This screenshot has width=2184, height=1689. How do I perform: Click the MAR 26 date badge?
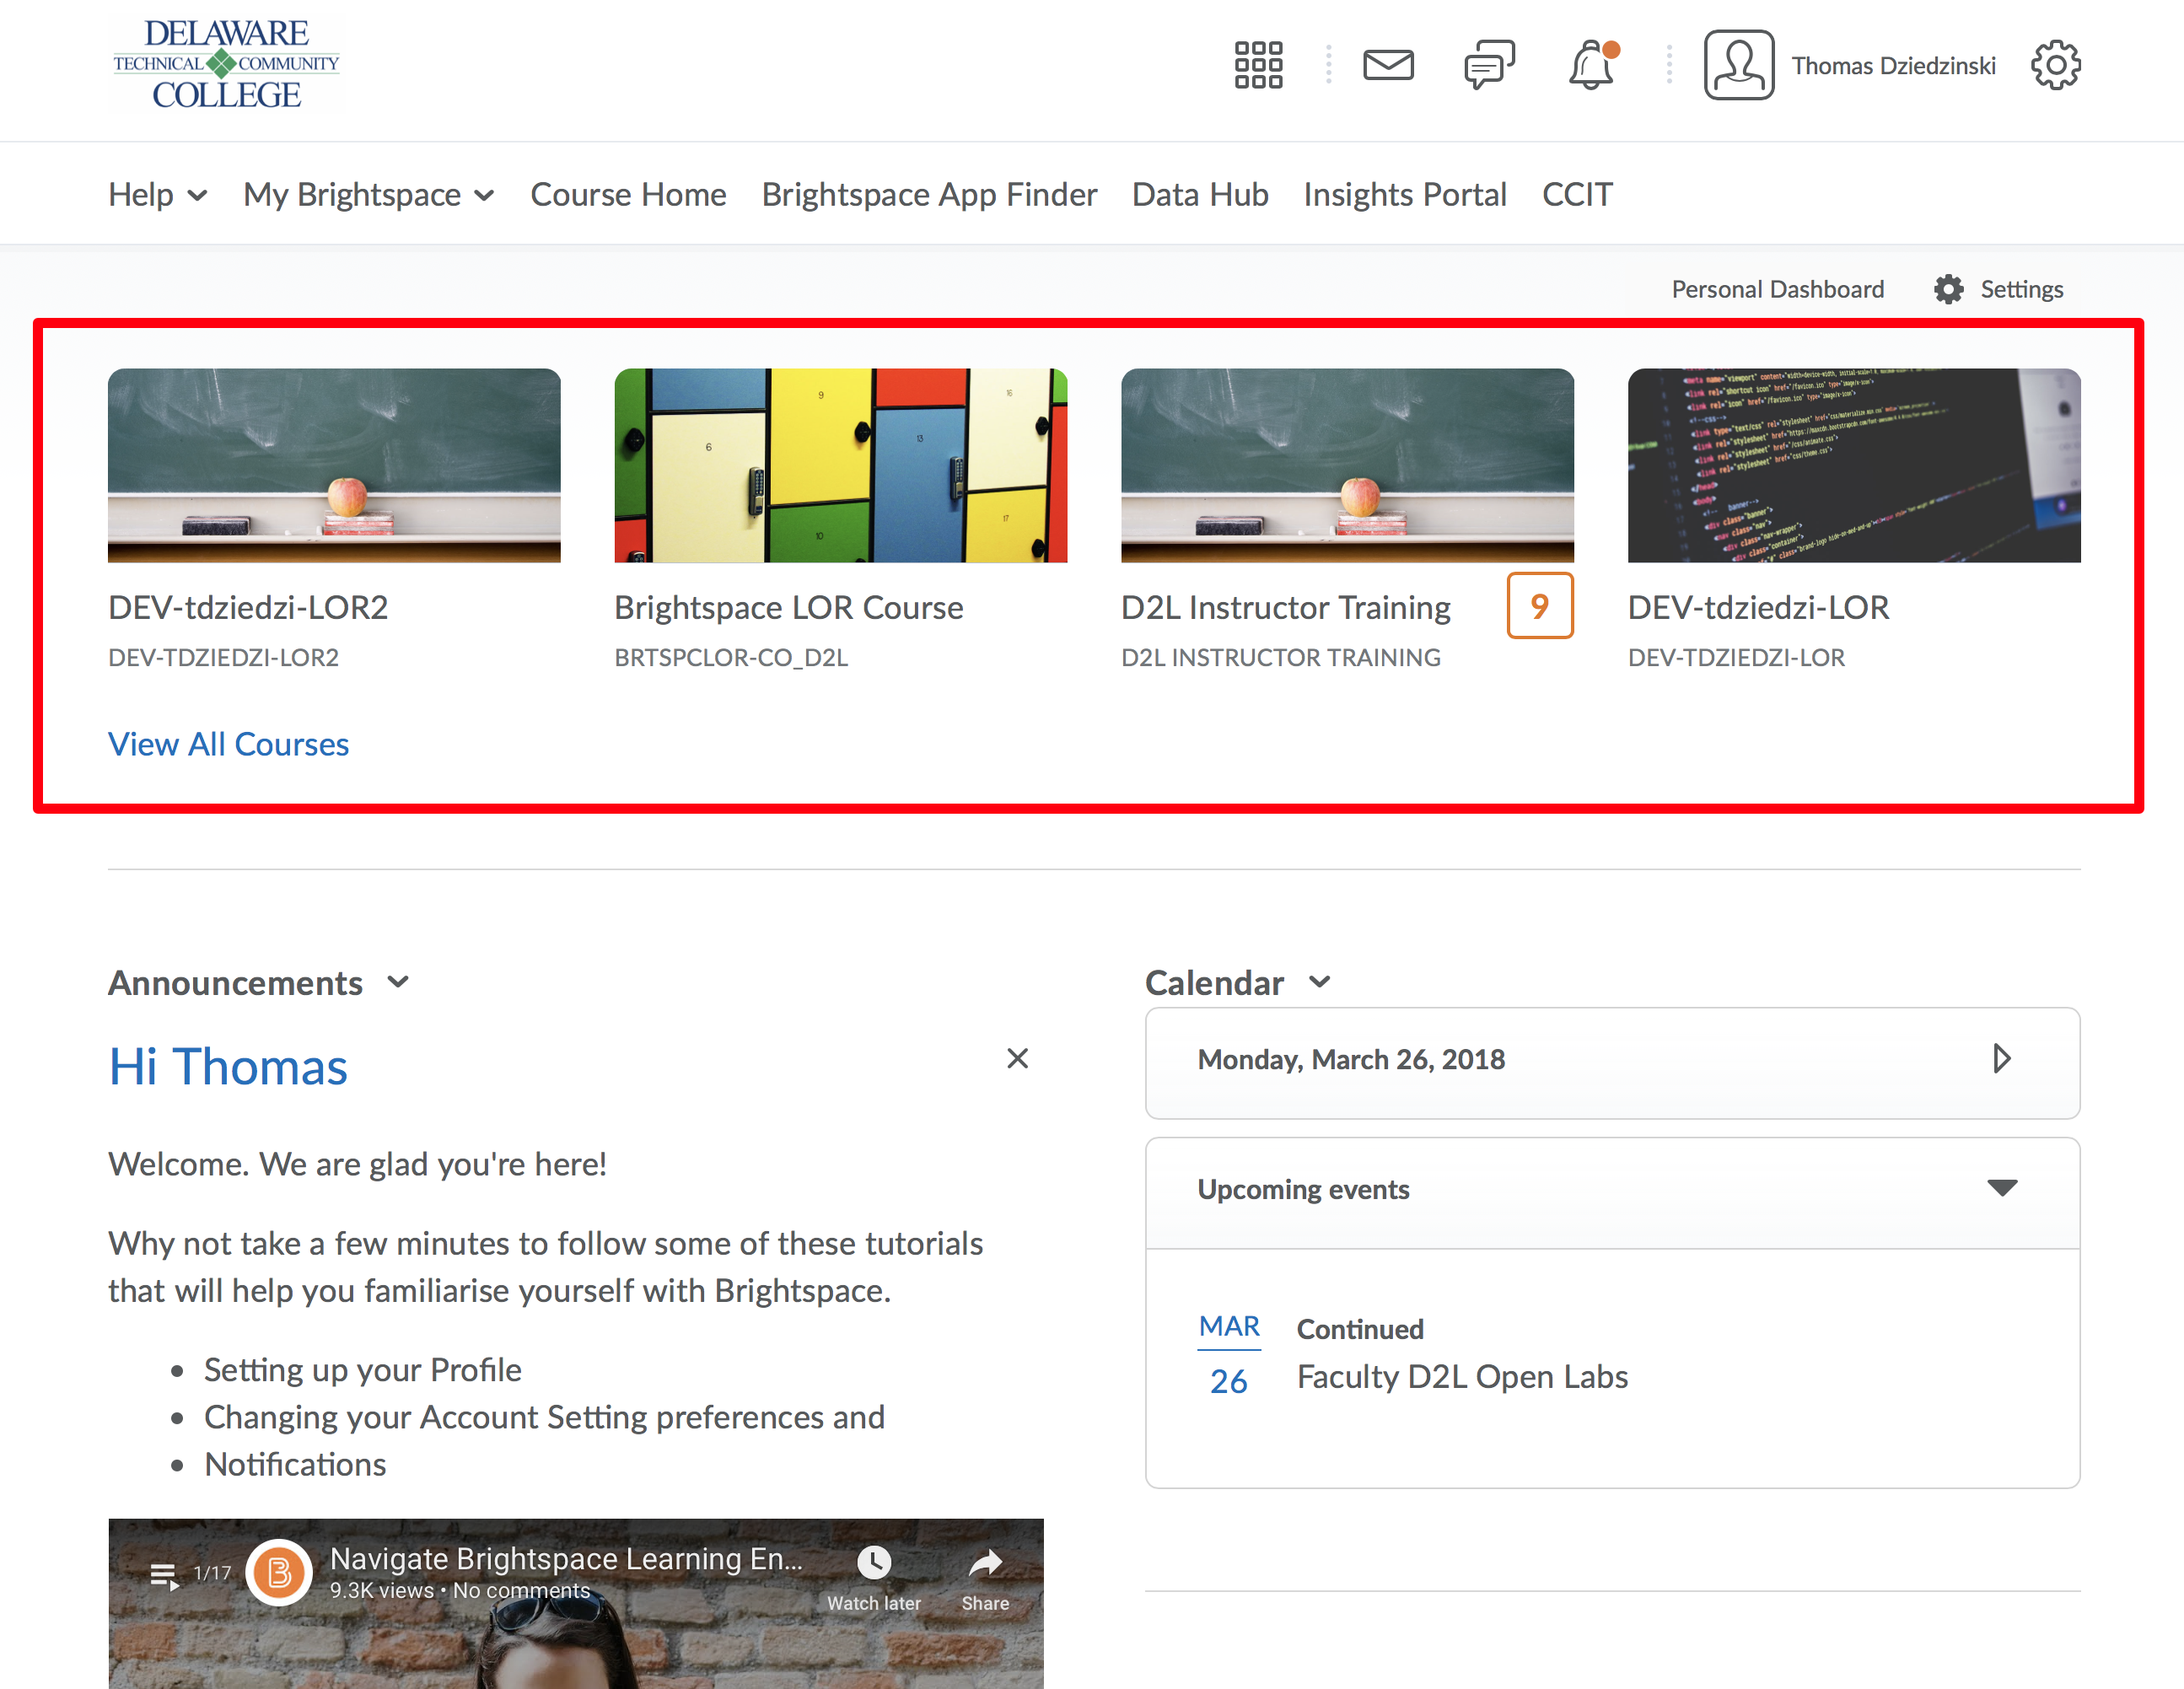[x=1229, y=1354]
